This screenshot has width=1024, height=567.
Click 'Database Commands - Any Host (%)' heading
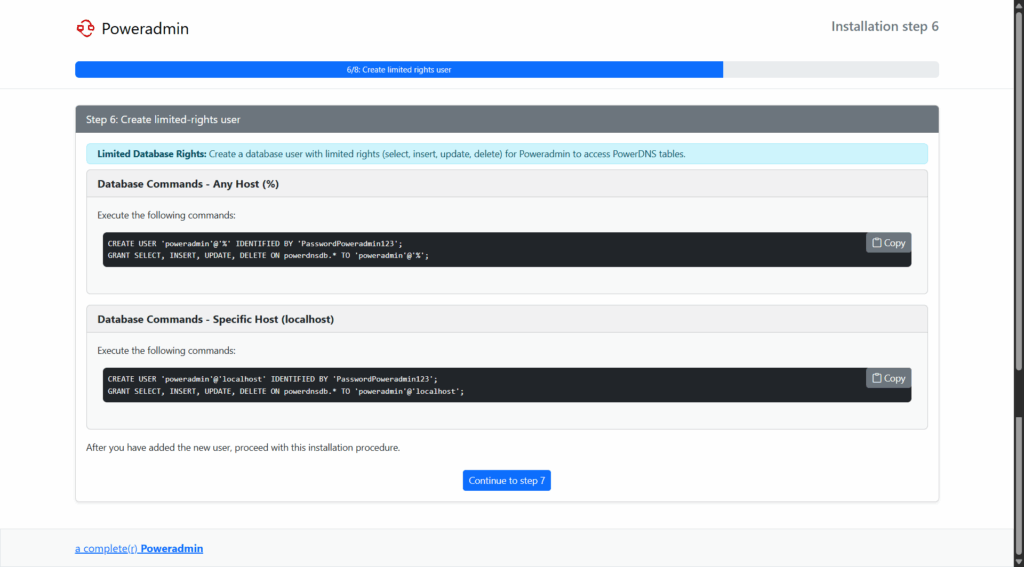[188, 184]
